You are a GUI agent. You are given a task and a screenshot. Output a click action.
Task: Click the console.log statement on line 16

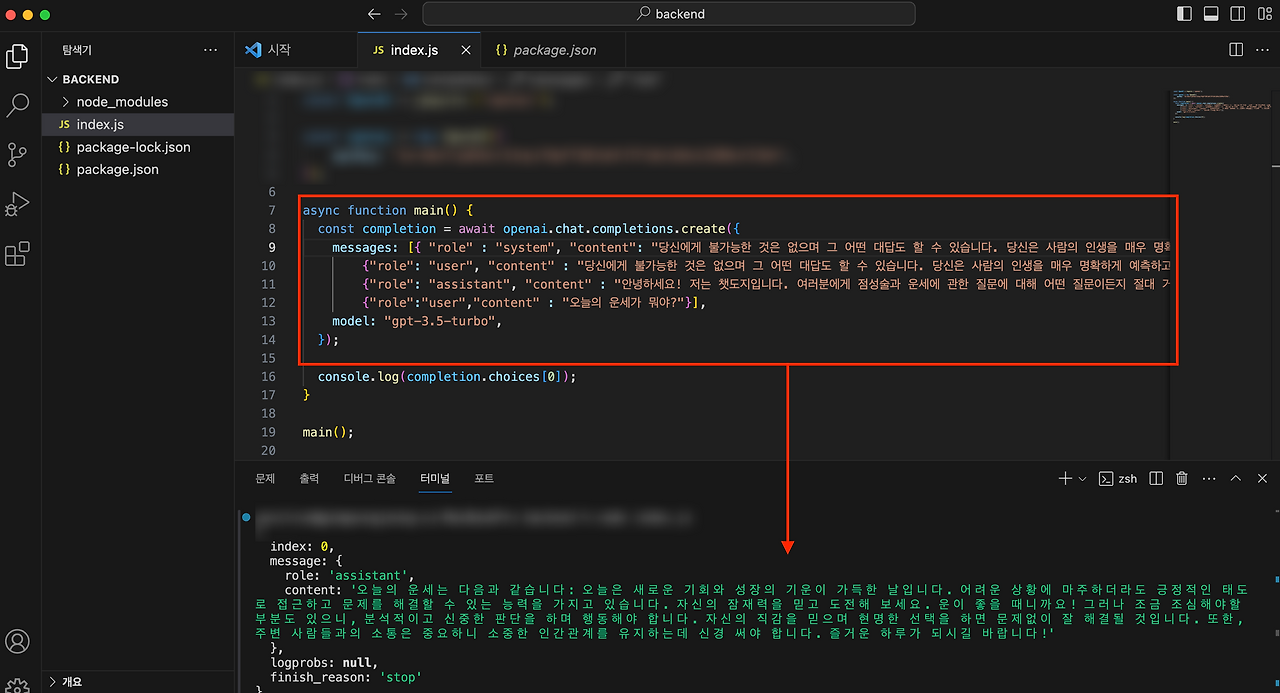coord(447,377)
